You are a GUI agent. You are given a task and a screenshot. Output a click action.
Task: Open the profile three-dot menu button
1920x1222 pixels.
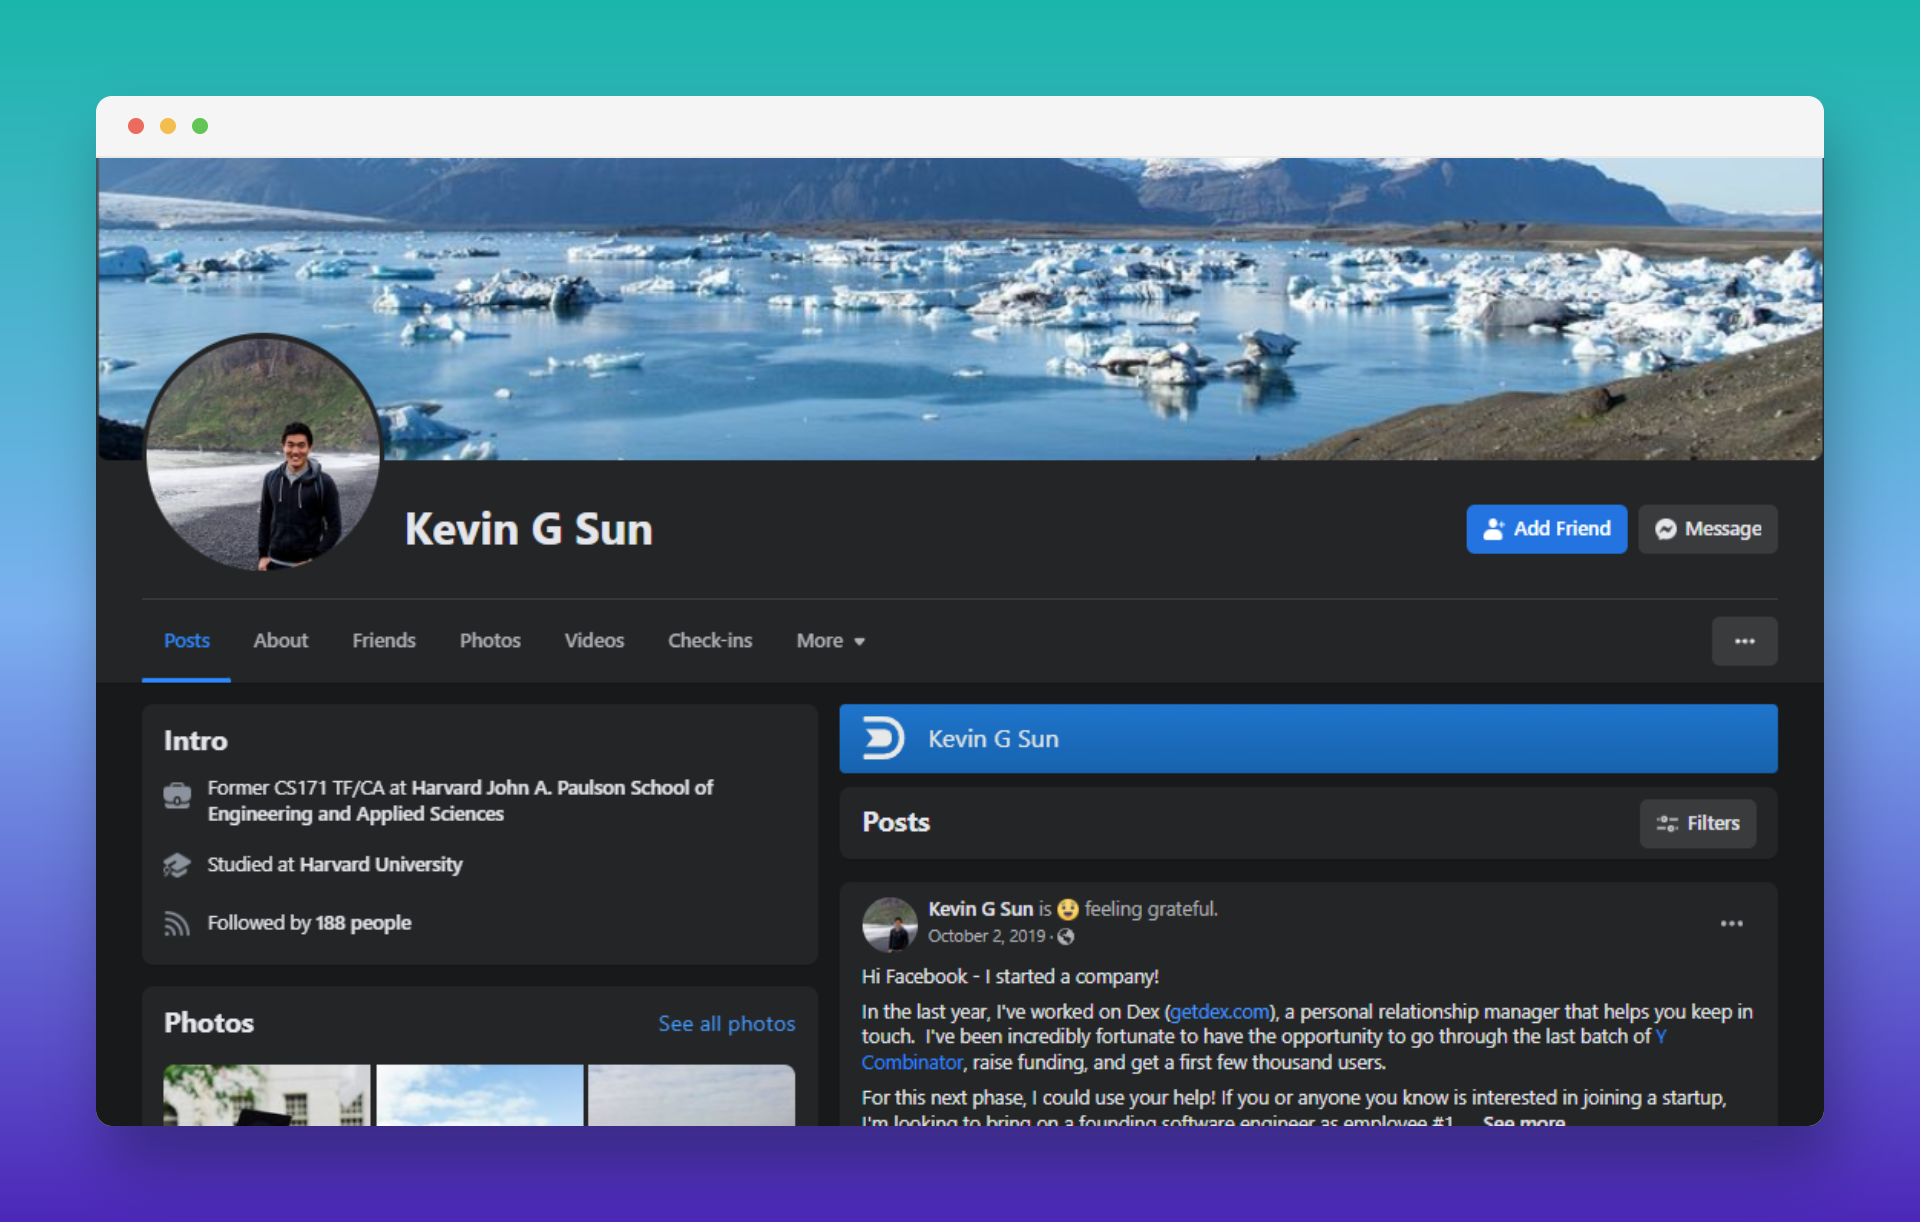(1743, 641)
